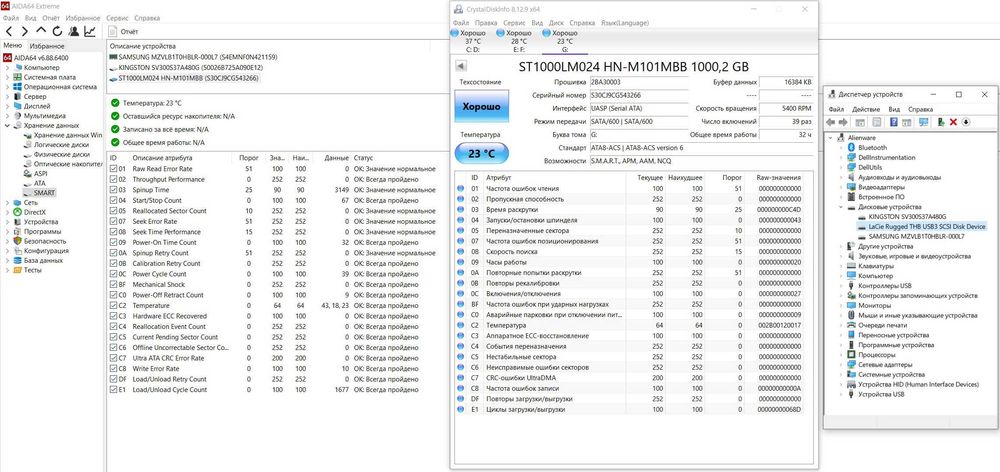Collapse the Хранение данных tree node
Screen dimensions: 1000x472
(8, 126)
